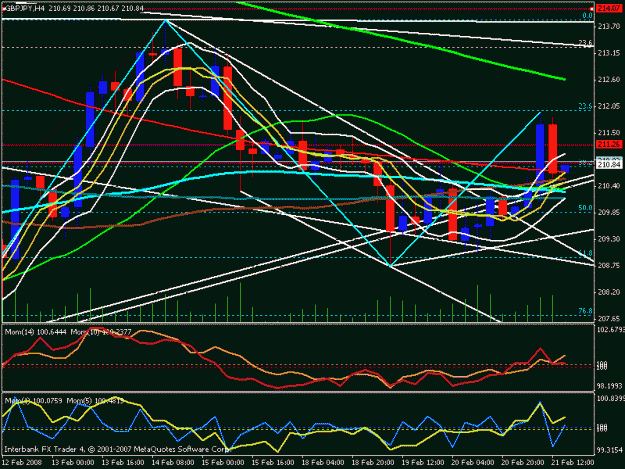
Task: Click the GBPJPY,H4 chart title
Action: click(x=25, y=8)
